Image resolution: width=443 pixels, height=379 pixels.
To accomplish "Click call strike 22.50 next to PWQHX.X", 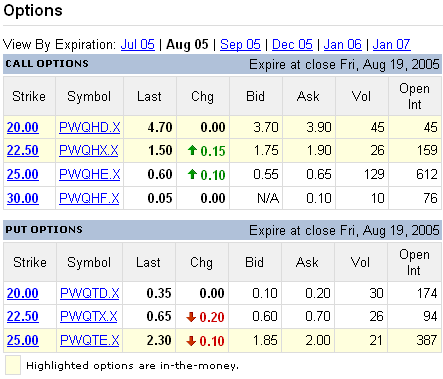I will coord(23,150).
